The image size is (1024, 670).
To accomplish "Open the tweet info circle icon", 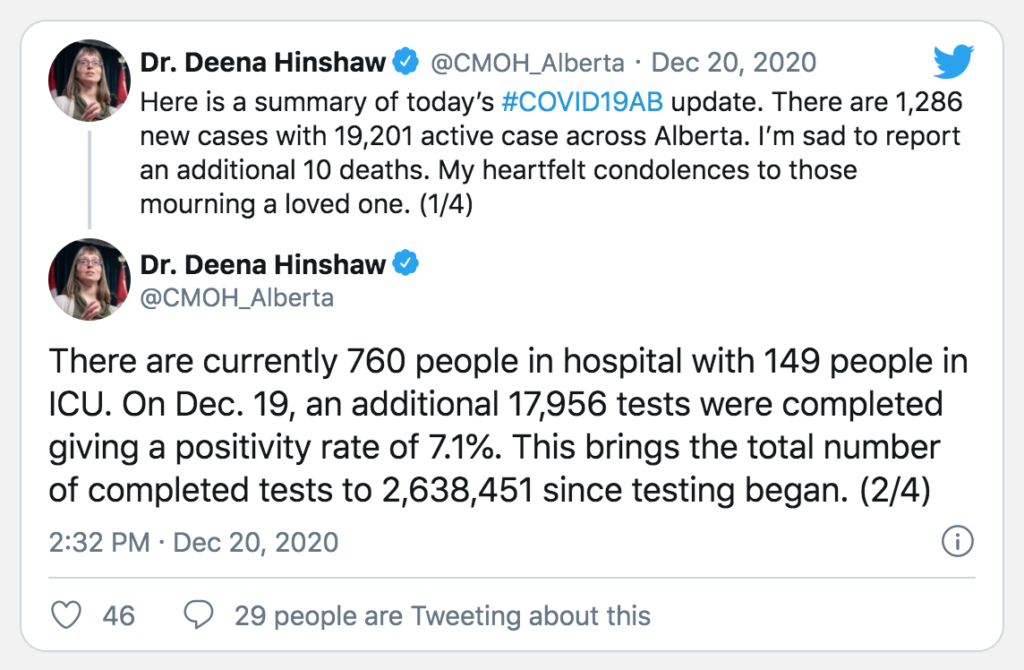I will 957,542.
